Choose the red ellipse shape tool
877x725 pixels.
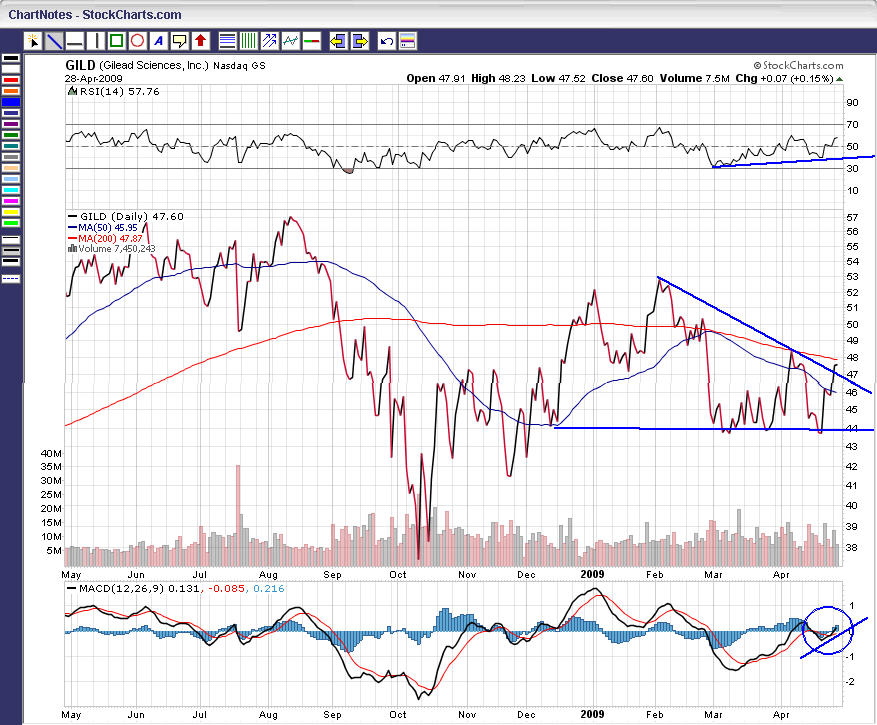point(138,41)
